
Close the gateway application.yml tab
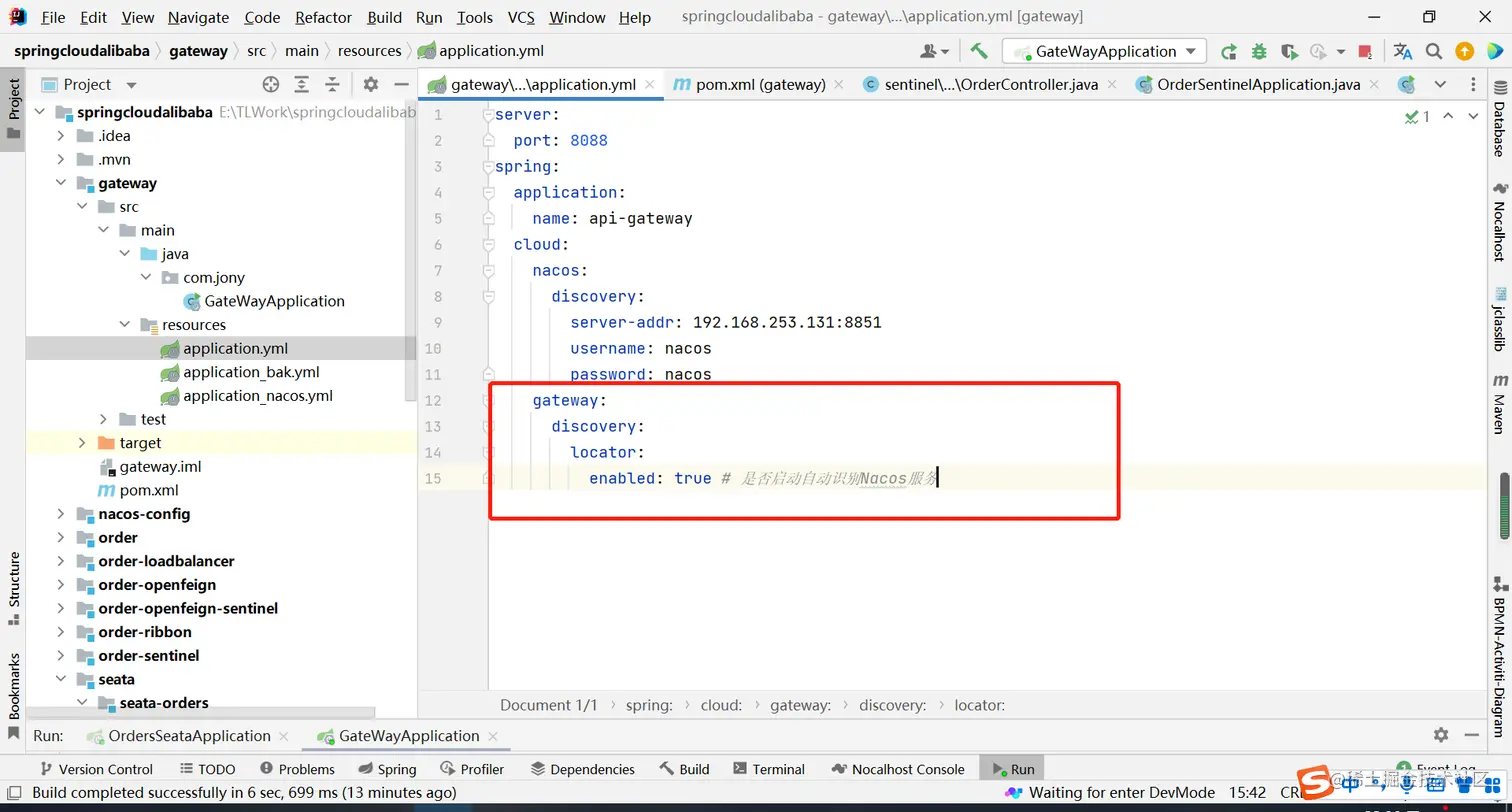pos(649,85)
